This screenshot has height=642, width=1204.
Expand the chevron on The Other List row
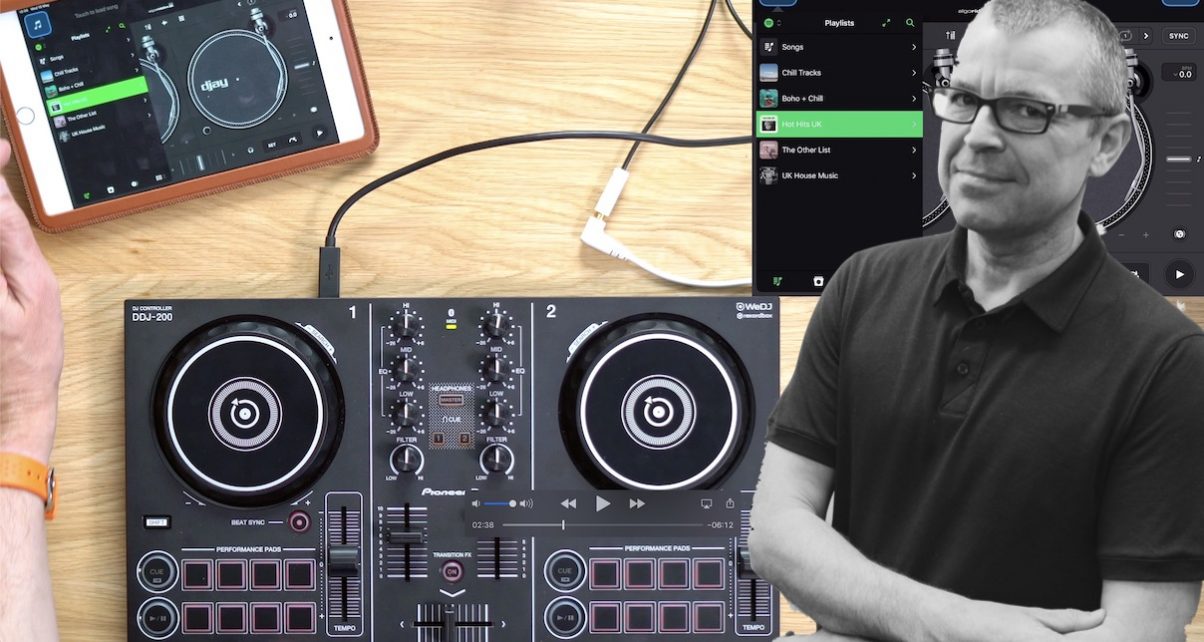click(914, 150)
